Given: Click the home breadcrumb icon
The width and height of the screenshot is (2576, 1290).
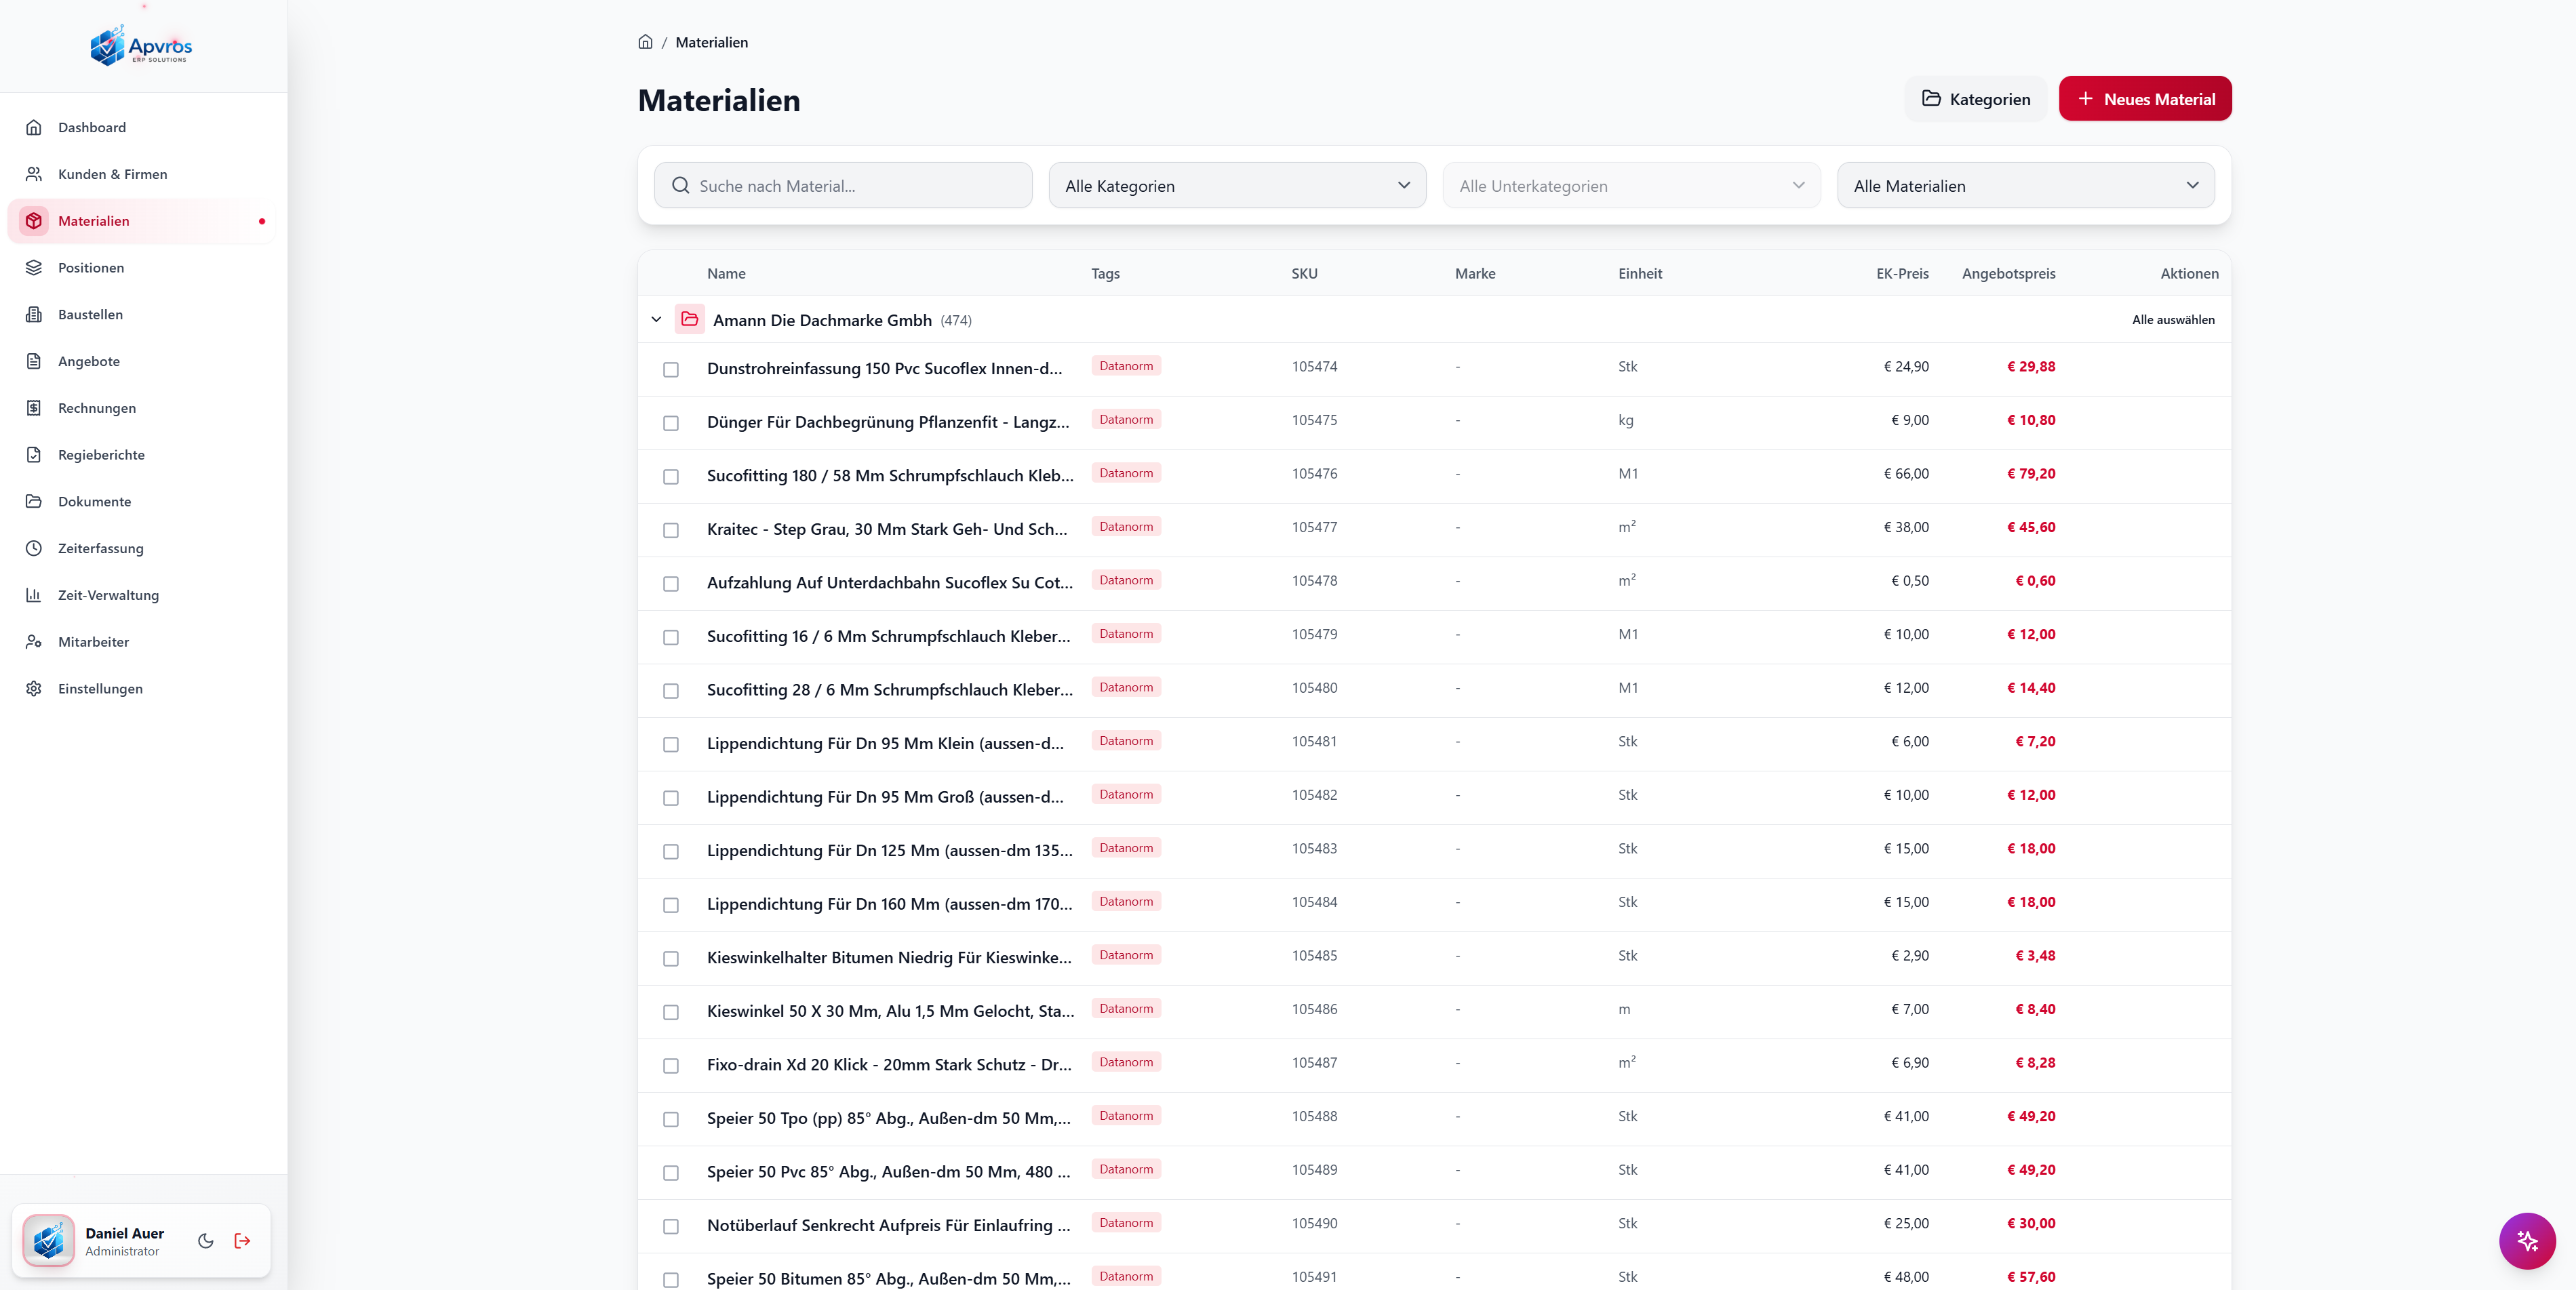Looking at the screenshot, I should [645, 42].
